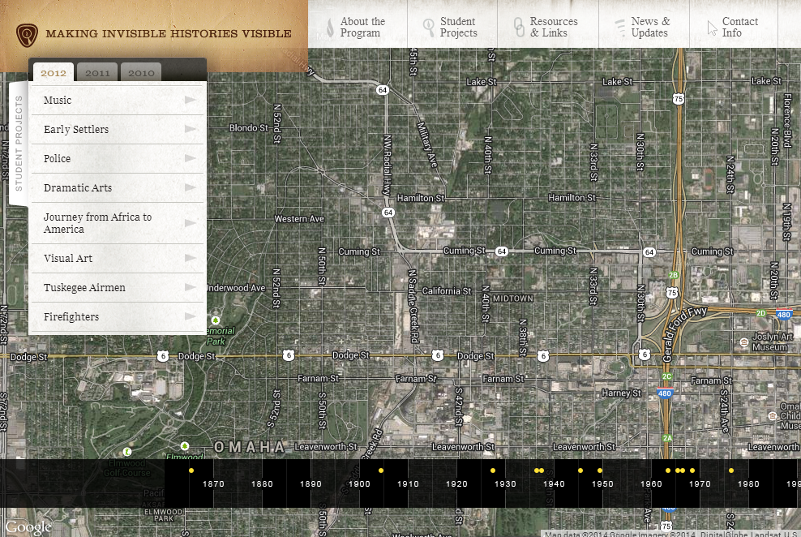The height and width of the screenshot is (537, 801).
Task: Click the timeline dot just before 1950
Action: 600,471
